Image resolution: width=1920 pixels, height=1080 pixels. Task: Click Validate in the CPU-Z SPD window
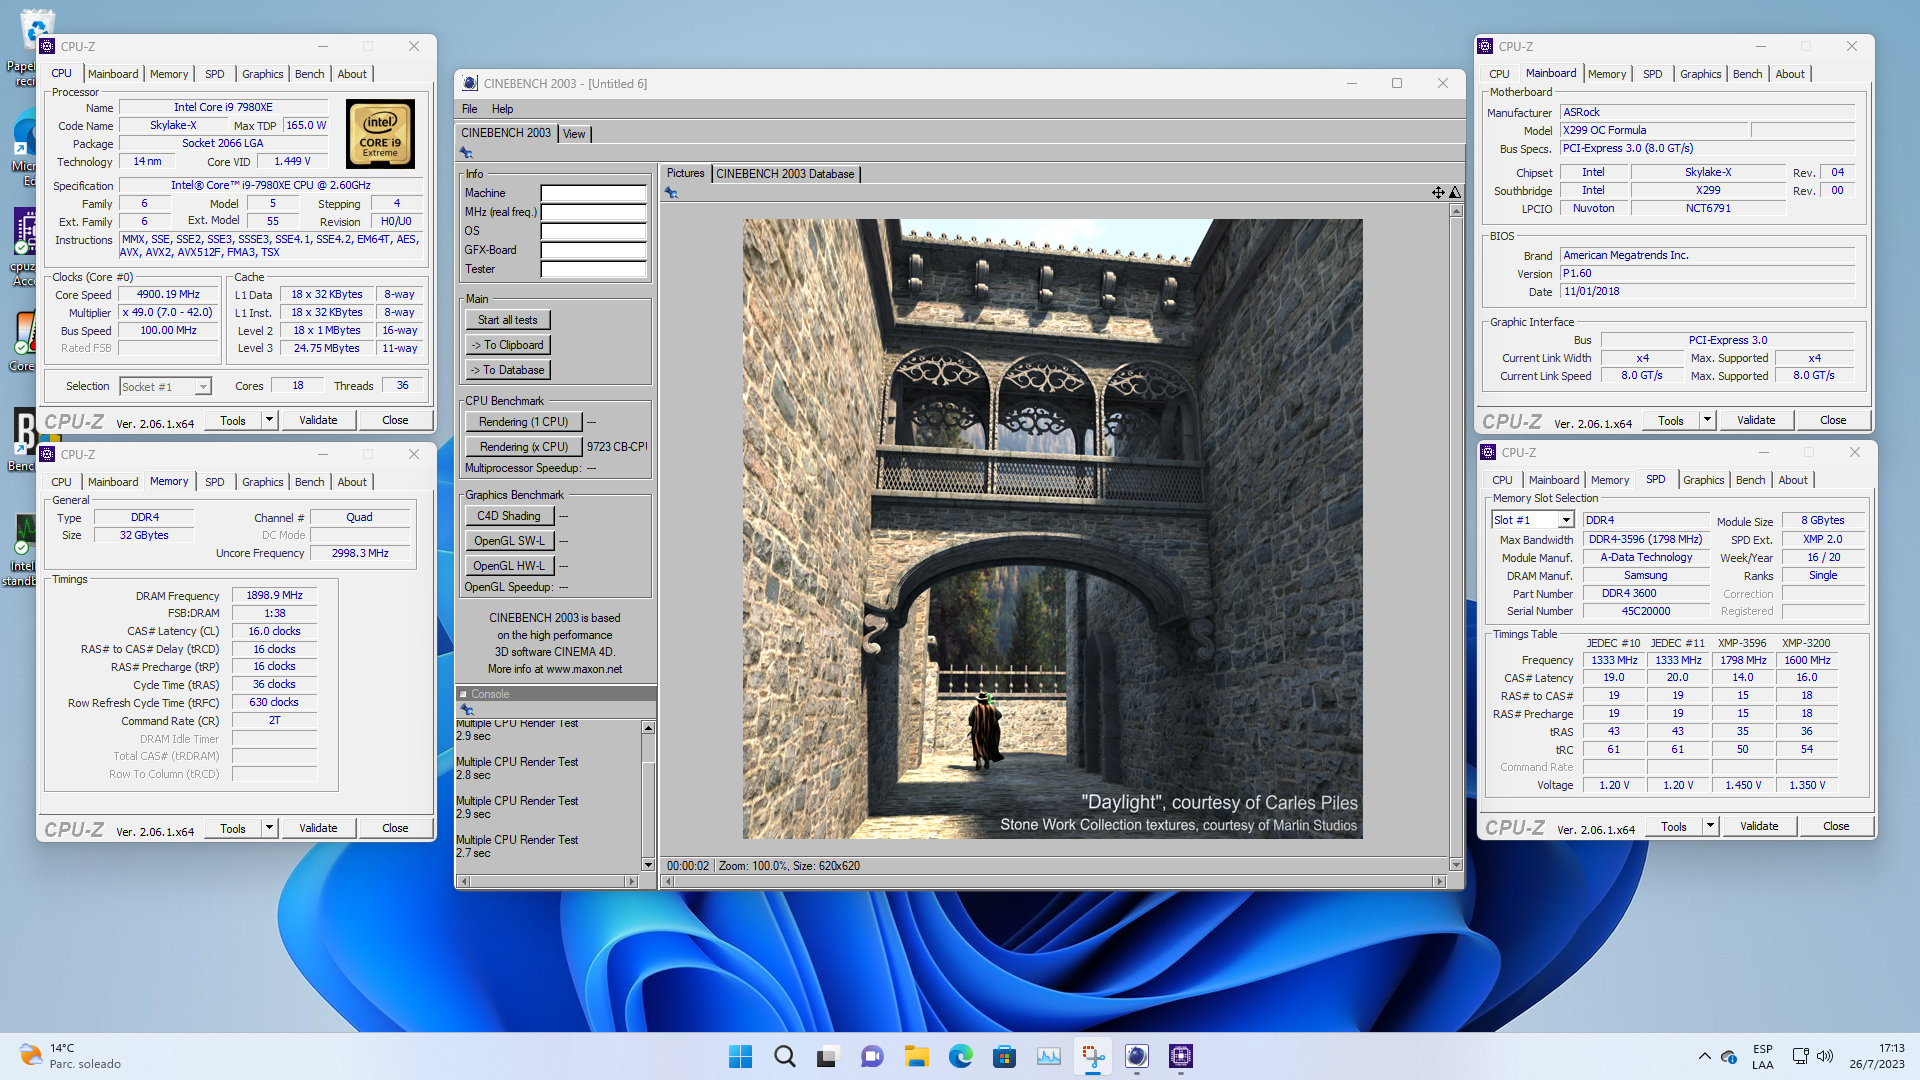point(1759,826)
